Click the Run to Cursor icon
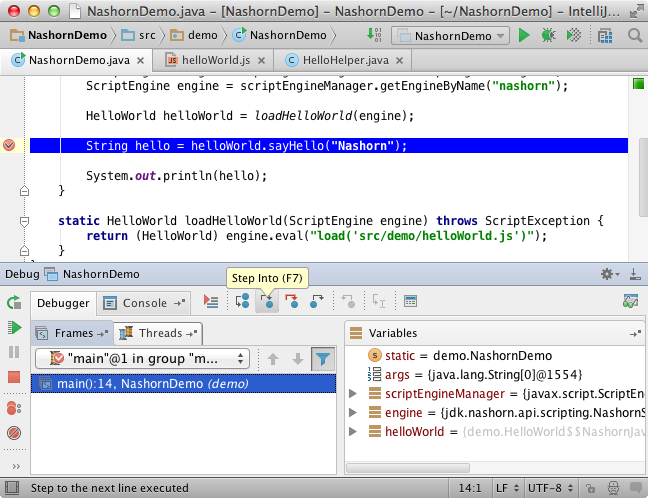The height and width of the screenshot is (498, 648). (379, 301)
